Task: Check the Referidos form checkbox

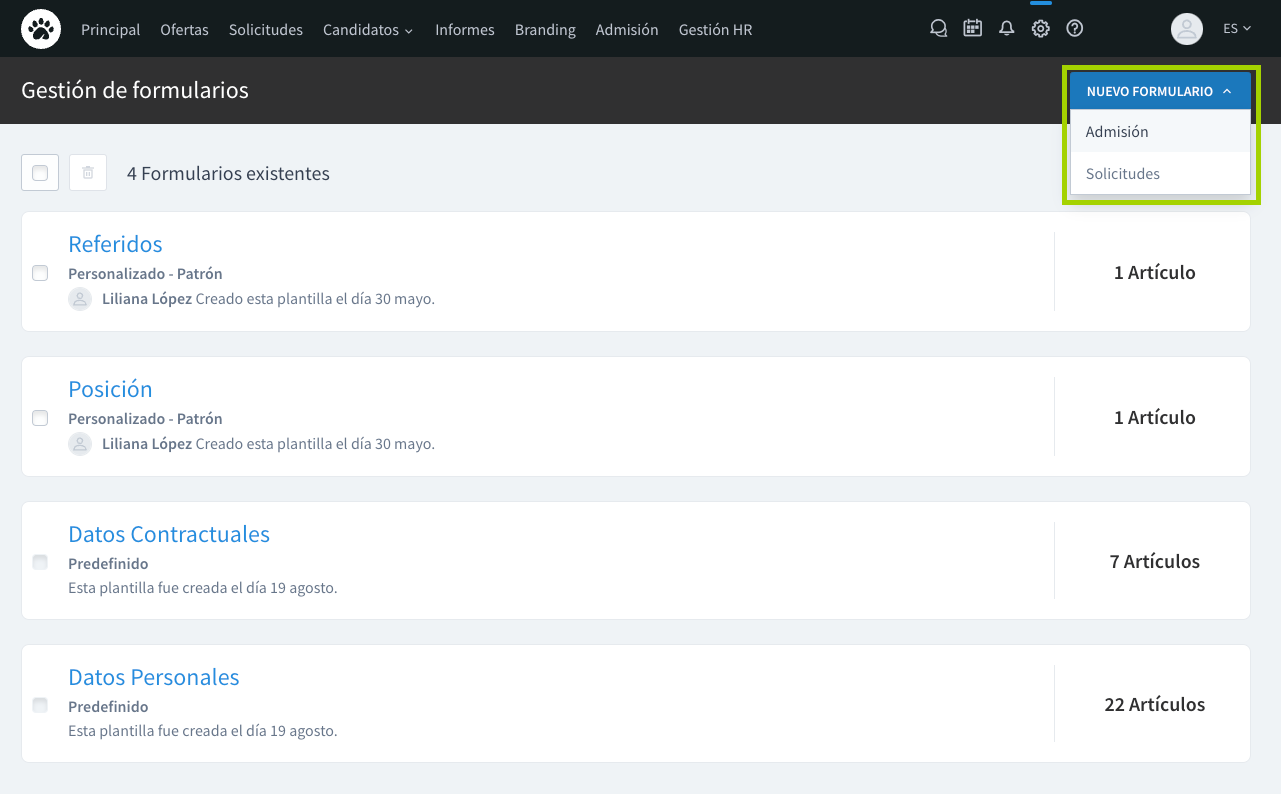Action: (40, 273)
